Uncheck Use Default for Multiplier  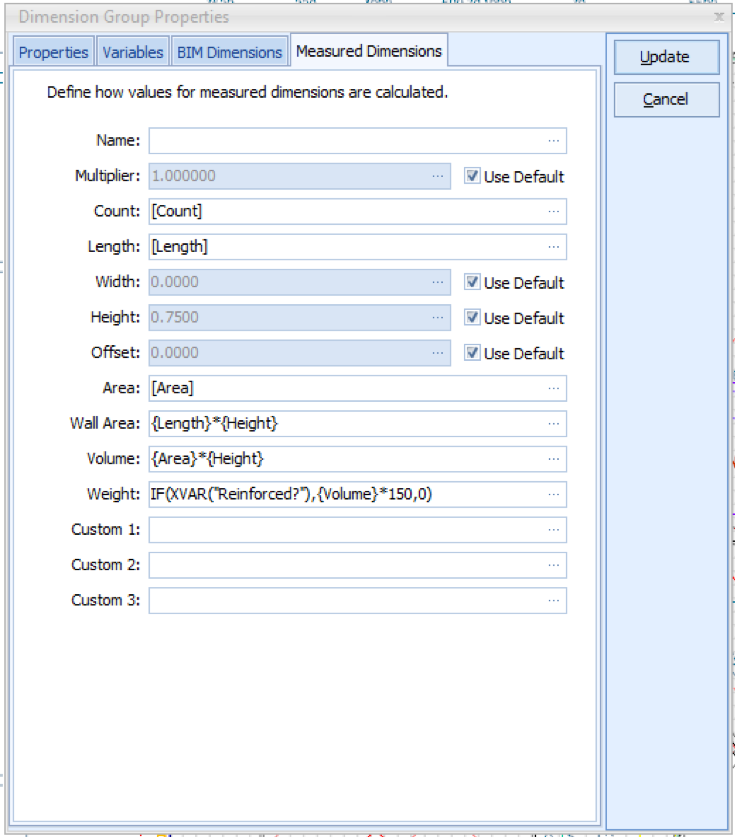[472, 176]
